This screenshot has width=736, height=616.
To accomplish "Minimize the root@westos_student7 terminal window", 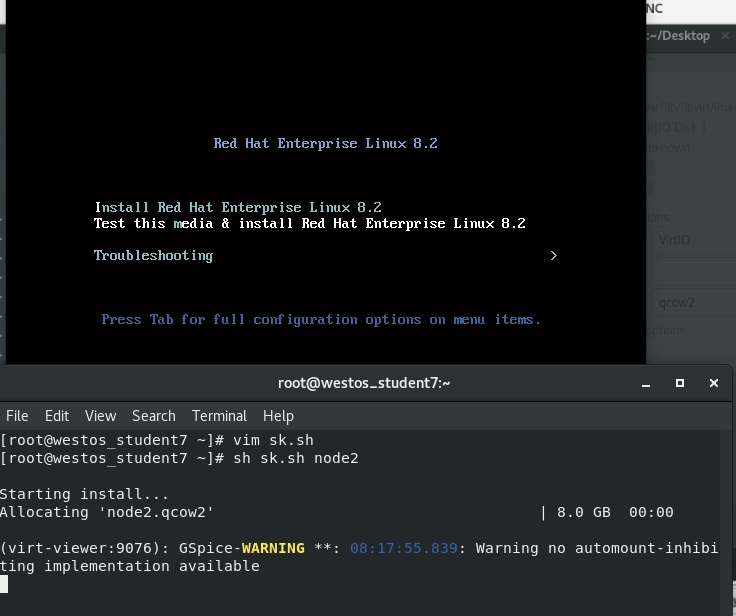I will [646, 384].
